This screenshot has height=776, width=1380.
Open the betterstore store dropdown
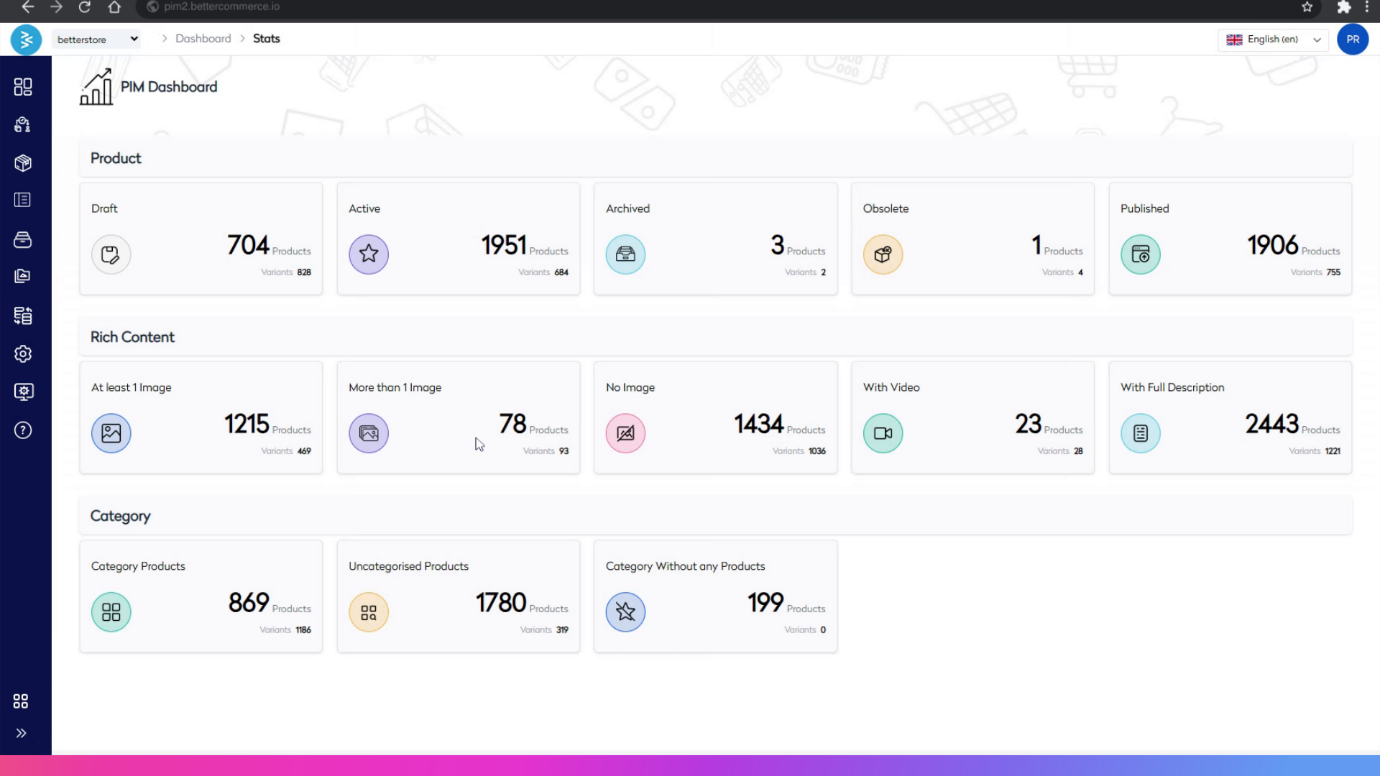[97, 39]
